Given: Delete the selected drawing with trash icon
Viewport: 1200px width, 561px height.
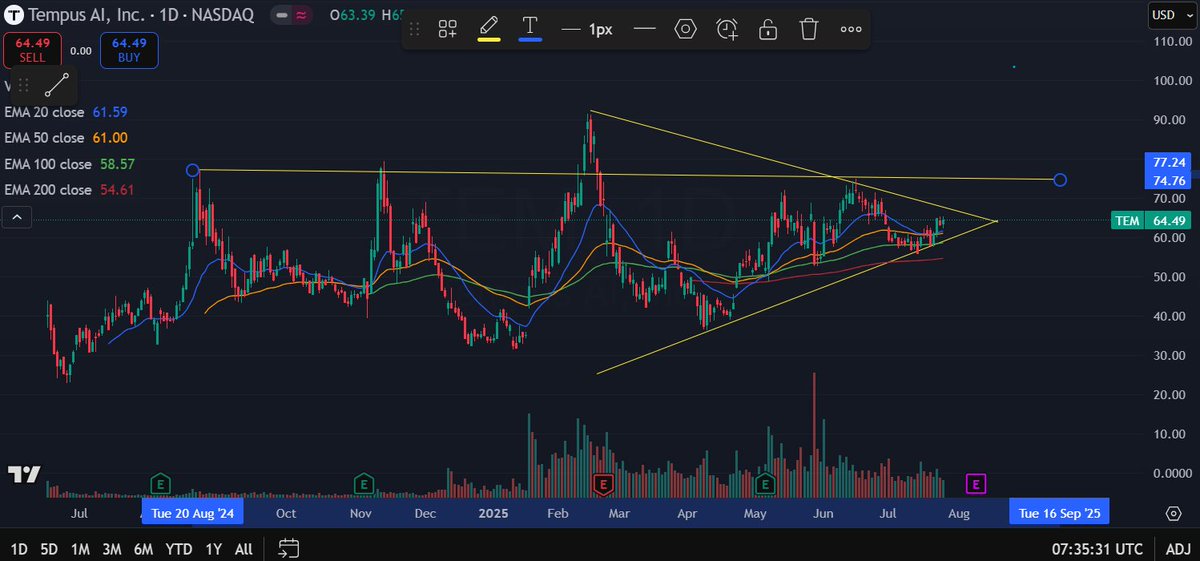Looking at the screenshot, I should coord(809,29).
